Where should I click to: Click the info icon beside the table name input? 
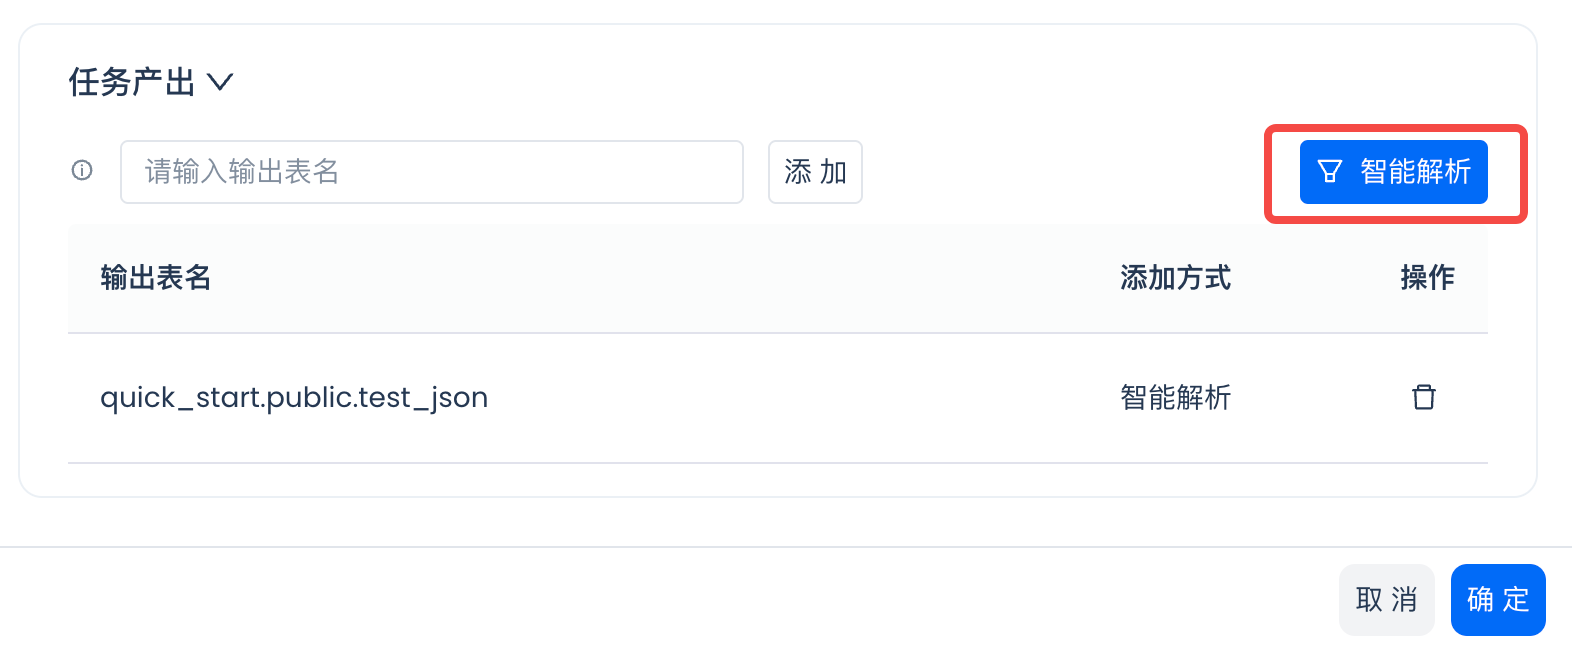82,171
